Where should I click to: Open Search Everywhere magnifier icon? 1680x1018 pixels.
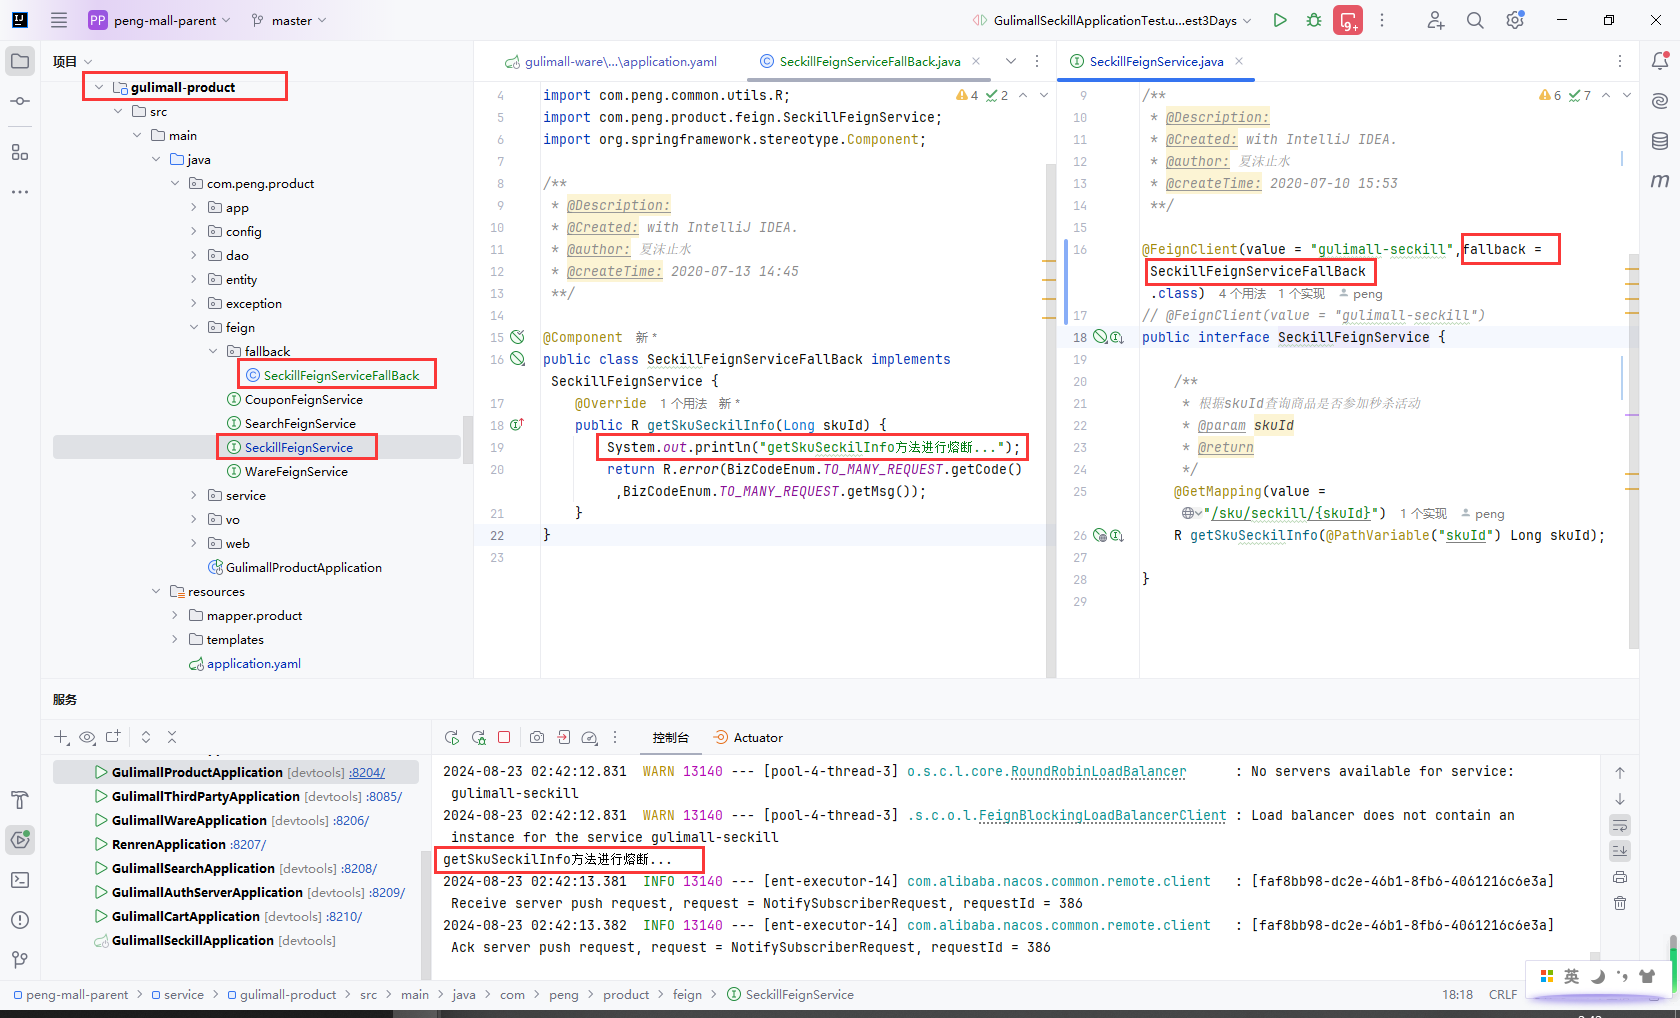pos(1475,20)
